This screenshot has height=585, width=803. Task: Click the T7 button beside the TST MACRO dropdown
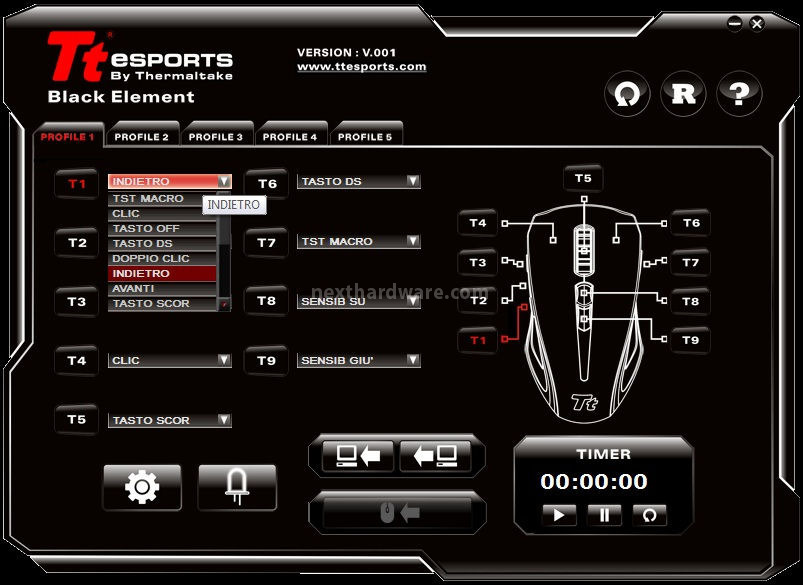[266, 243]
